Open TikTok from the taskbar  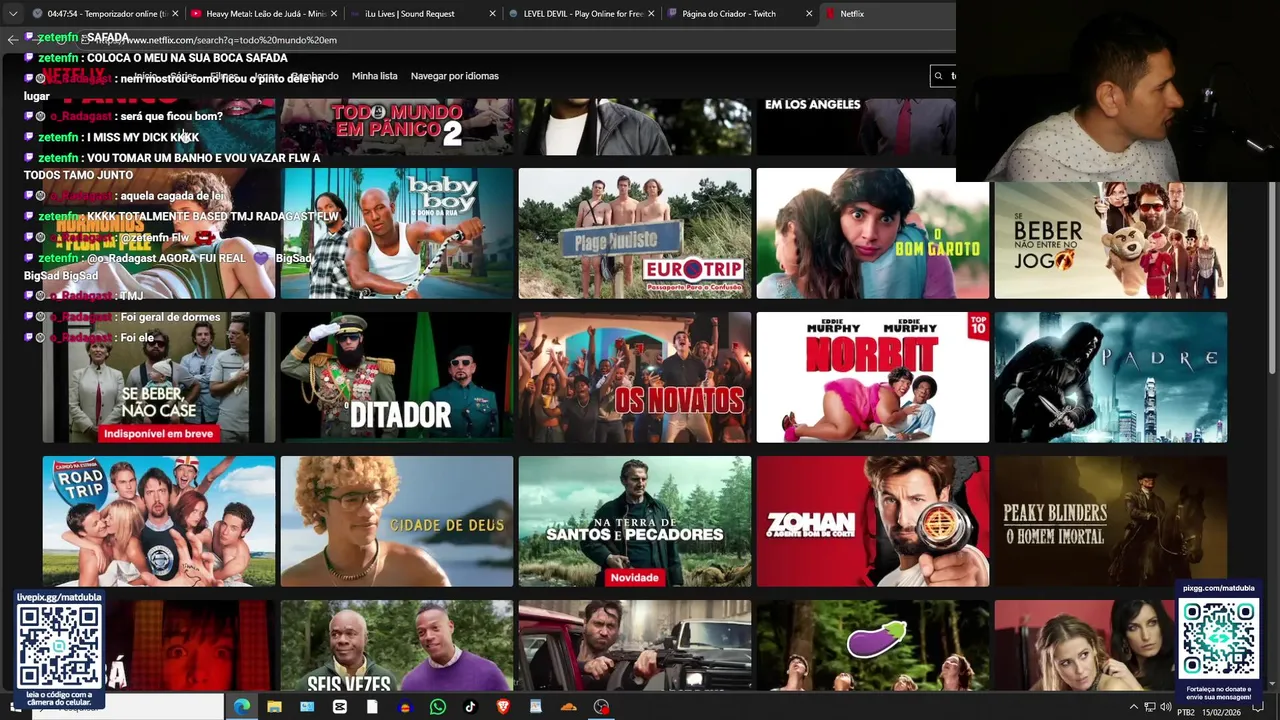(x=470, y=707)
